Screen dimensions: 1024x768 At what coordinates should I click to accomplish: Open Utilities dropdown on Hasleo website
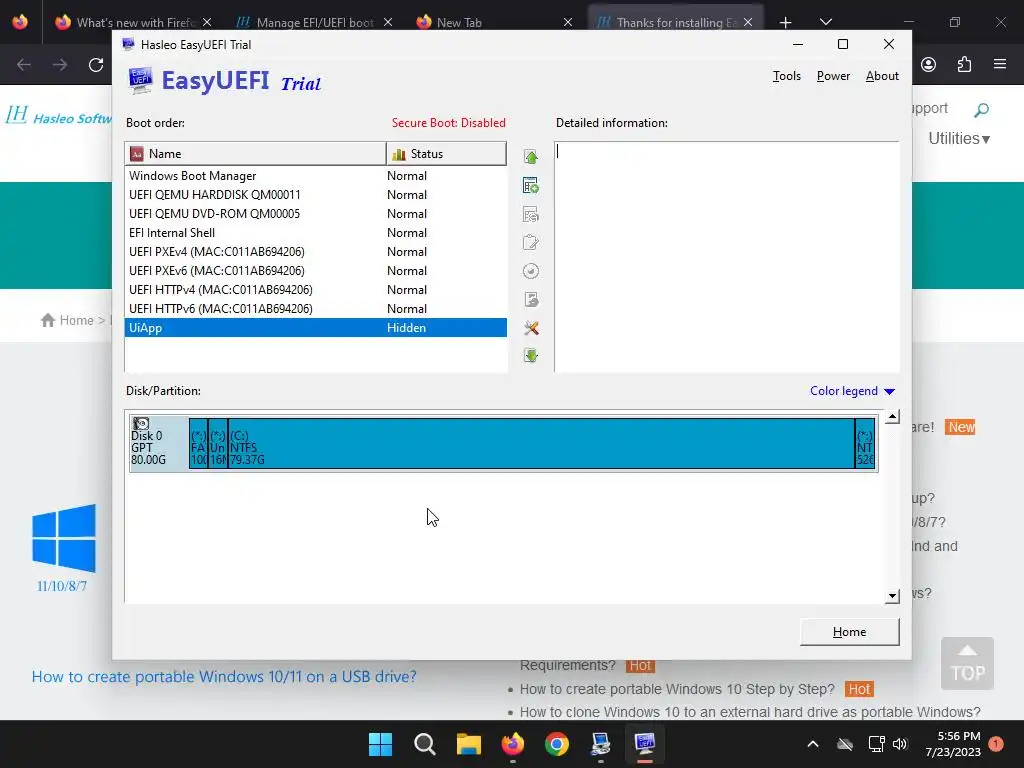(x=959, y=138)
